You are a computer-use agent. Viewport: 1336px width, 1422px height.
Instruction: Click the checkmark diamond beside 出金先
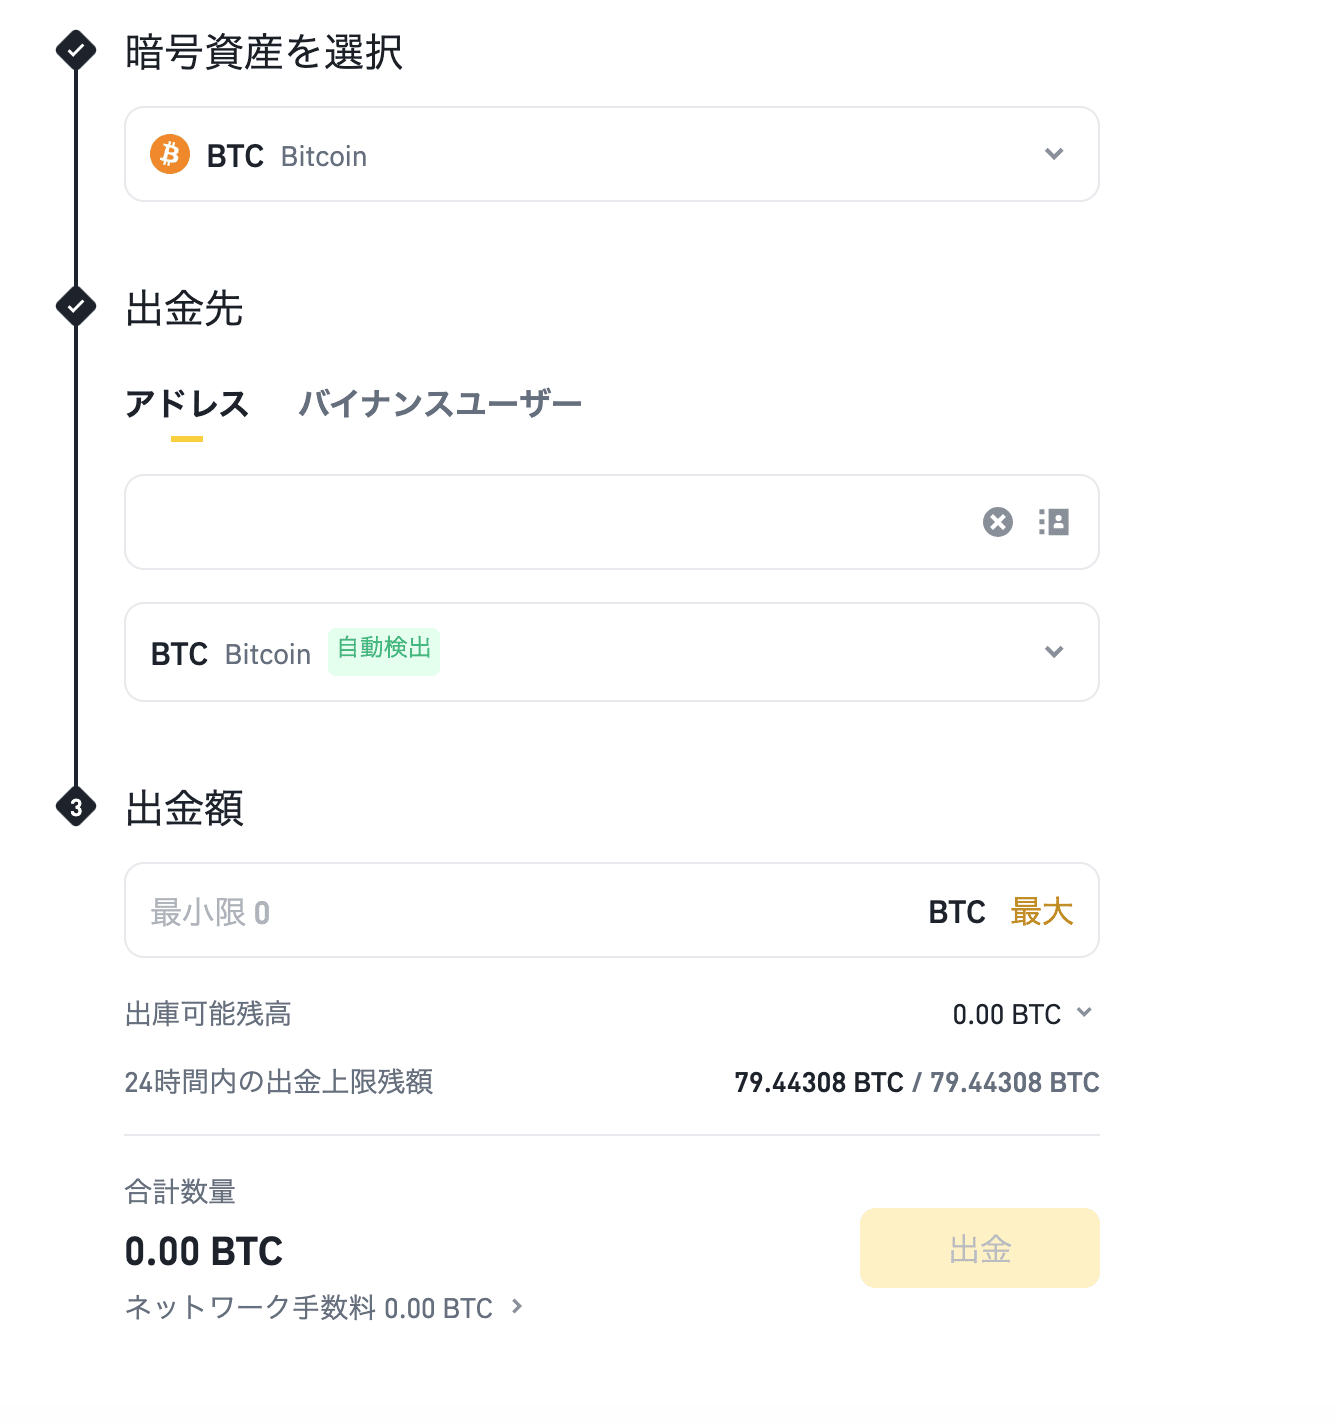click(76, 306)
